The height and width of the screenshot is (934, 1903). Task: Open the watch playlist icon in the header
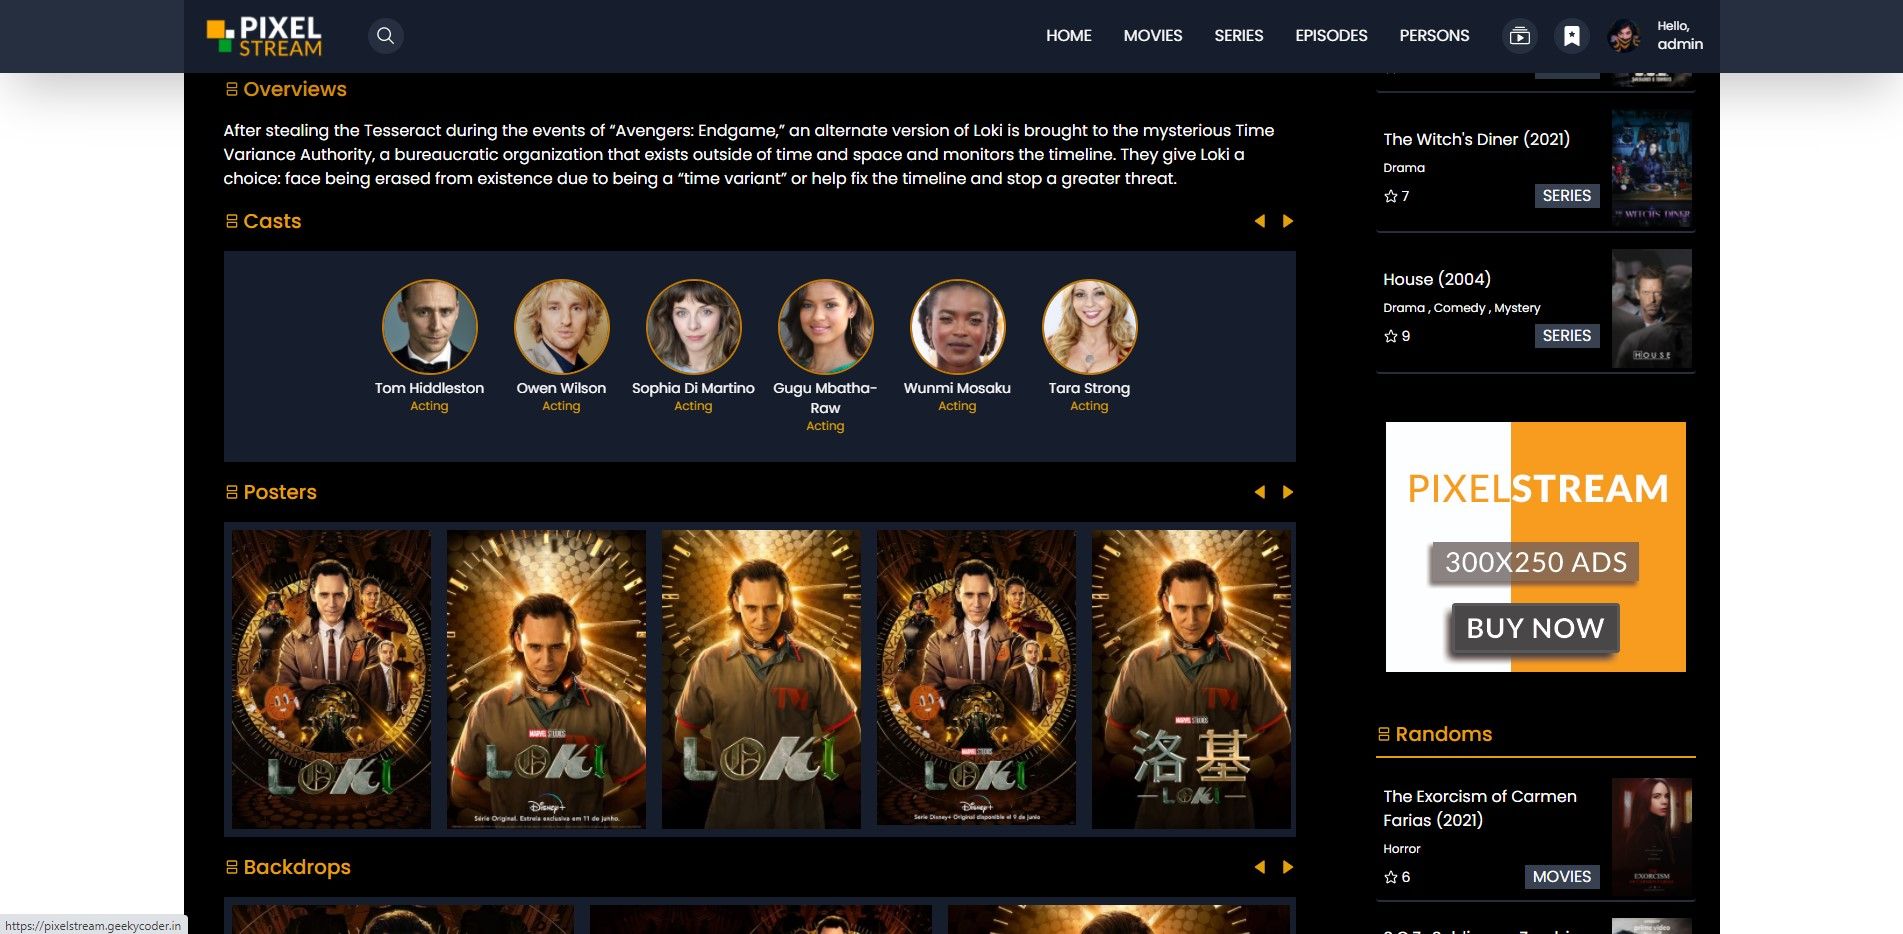tap(1519, 36)
